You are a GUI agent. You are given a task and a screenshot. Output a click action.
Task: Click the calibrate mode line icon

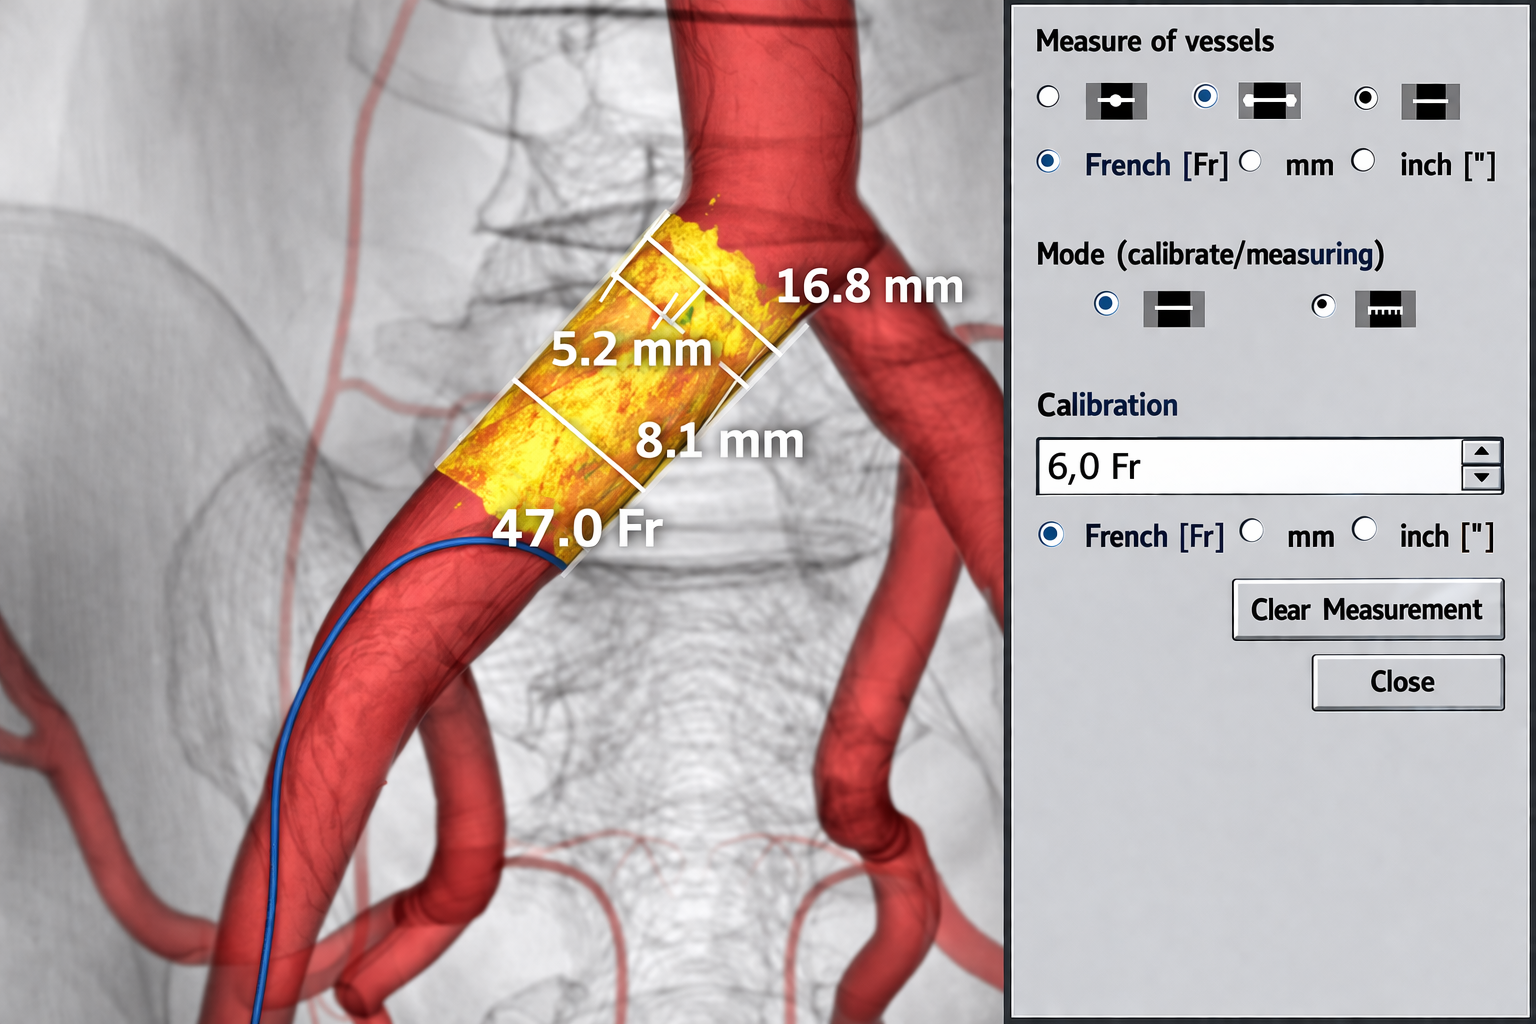pyautogui.click(x=1173, y=308)
